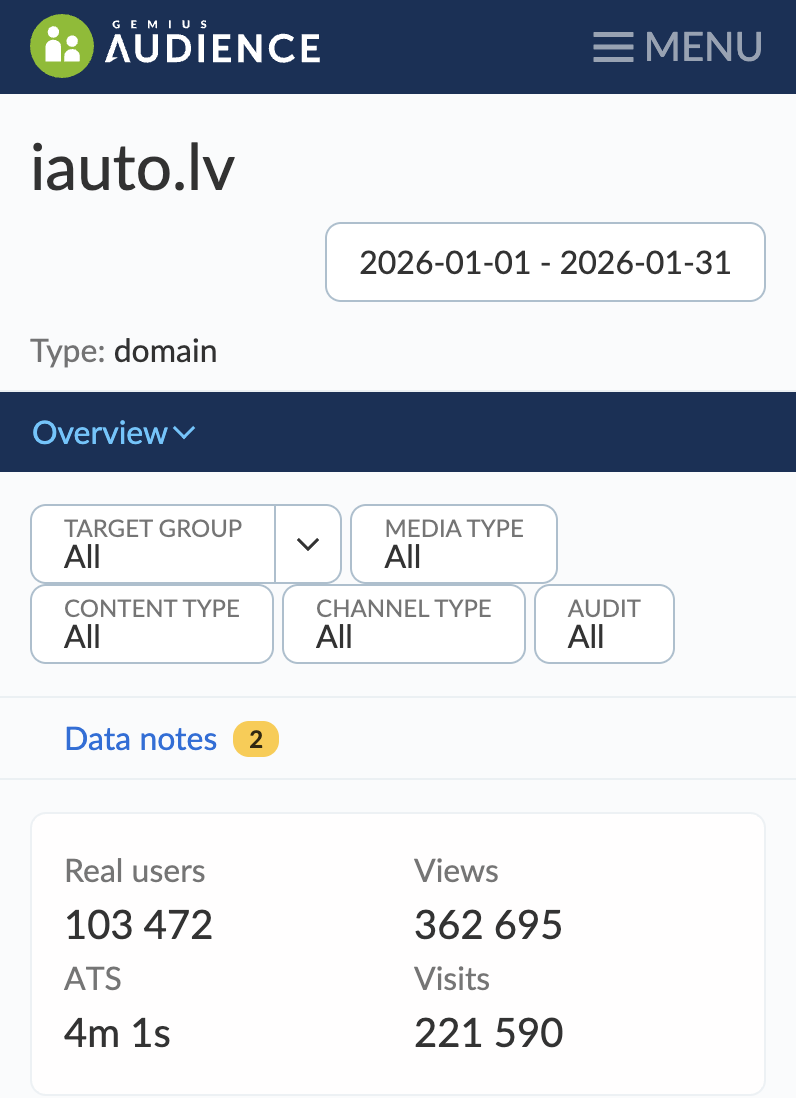Select the ATS metric 4m 1s
The width and height of the screenshot is (796, 1098).
tap(117, 1032)
